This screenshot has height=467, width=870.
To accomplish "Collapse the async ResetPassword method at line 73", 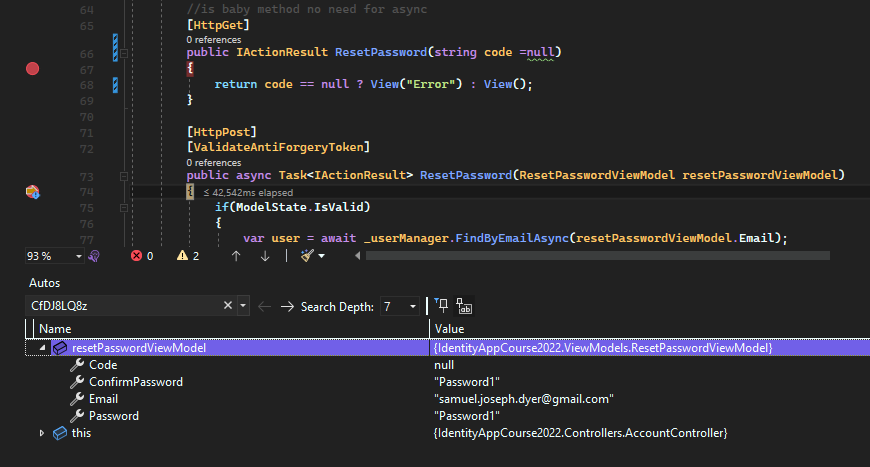I will tap(124, 176).
